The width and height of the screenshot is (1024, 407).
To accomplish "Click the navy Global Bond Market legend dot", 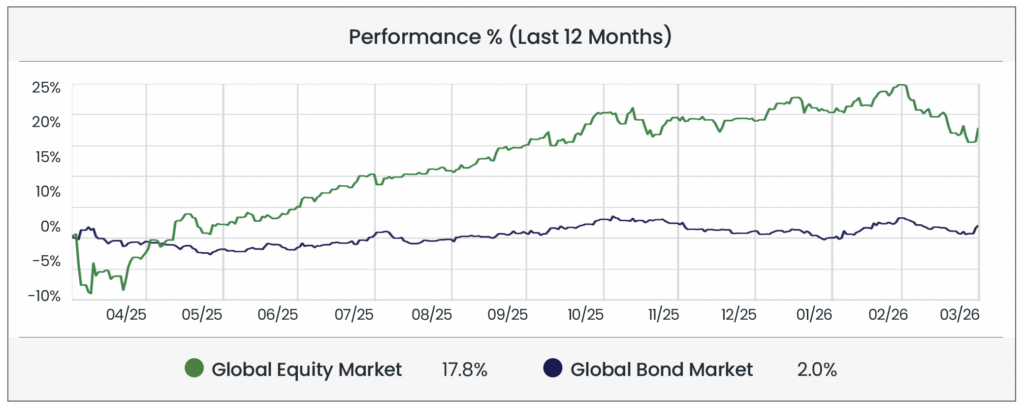I will click(x=551, y=369).
